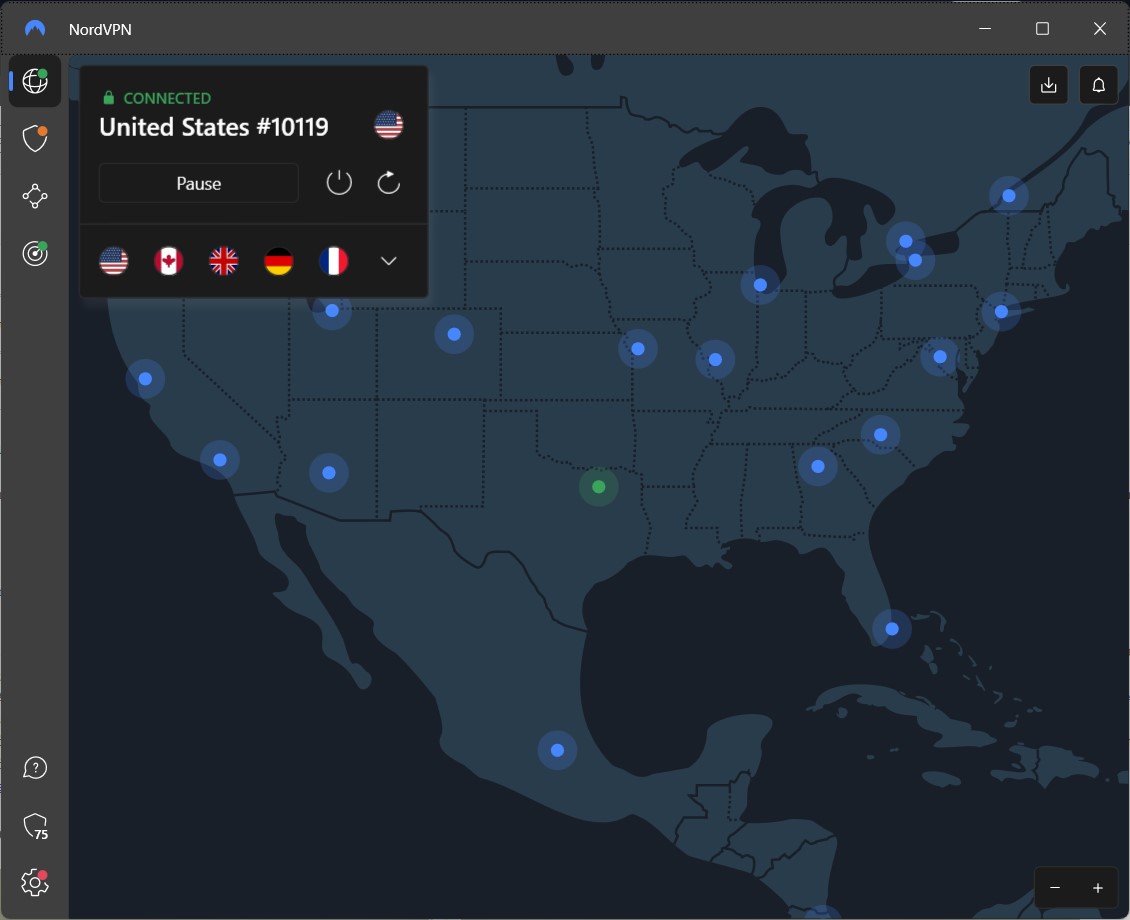Select the Chicago server dot on the map
Viewport: 1130px width, 920px height.
pyautogui.click(x=760, y=285)
